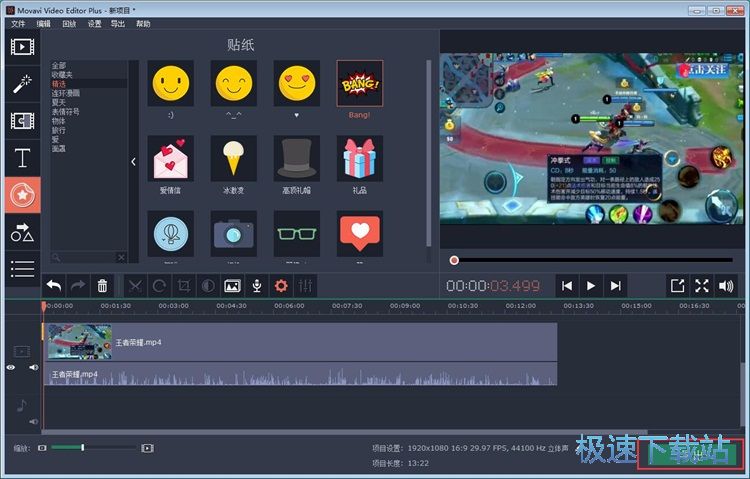Open Color adjustments tool

point(208,286)
